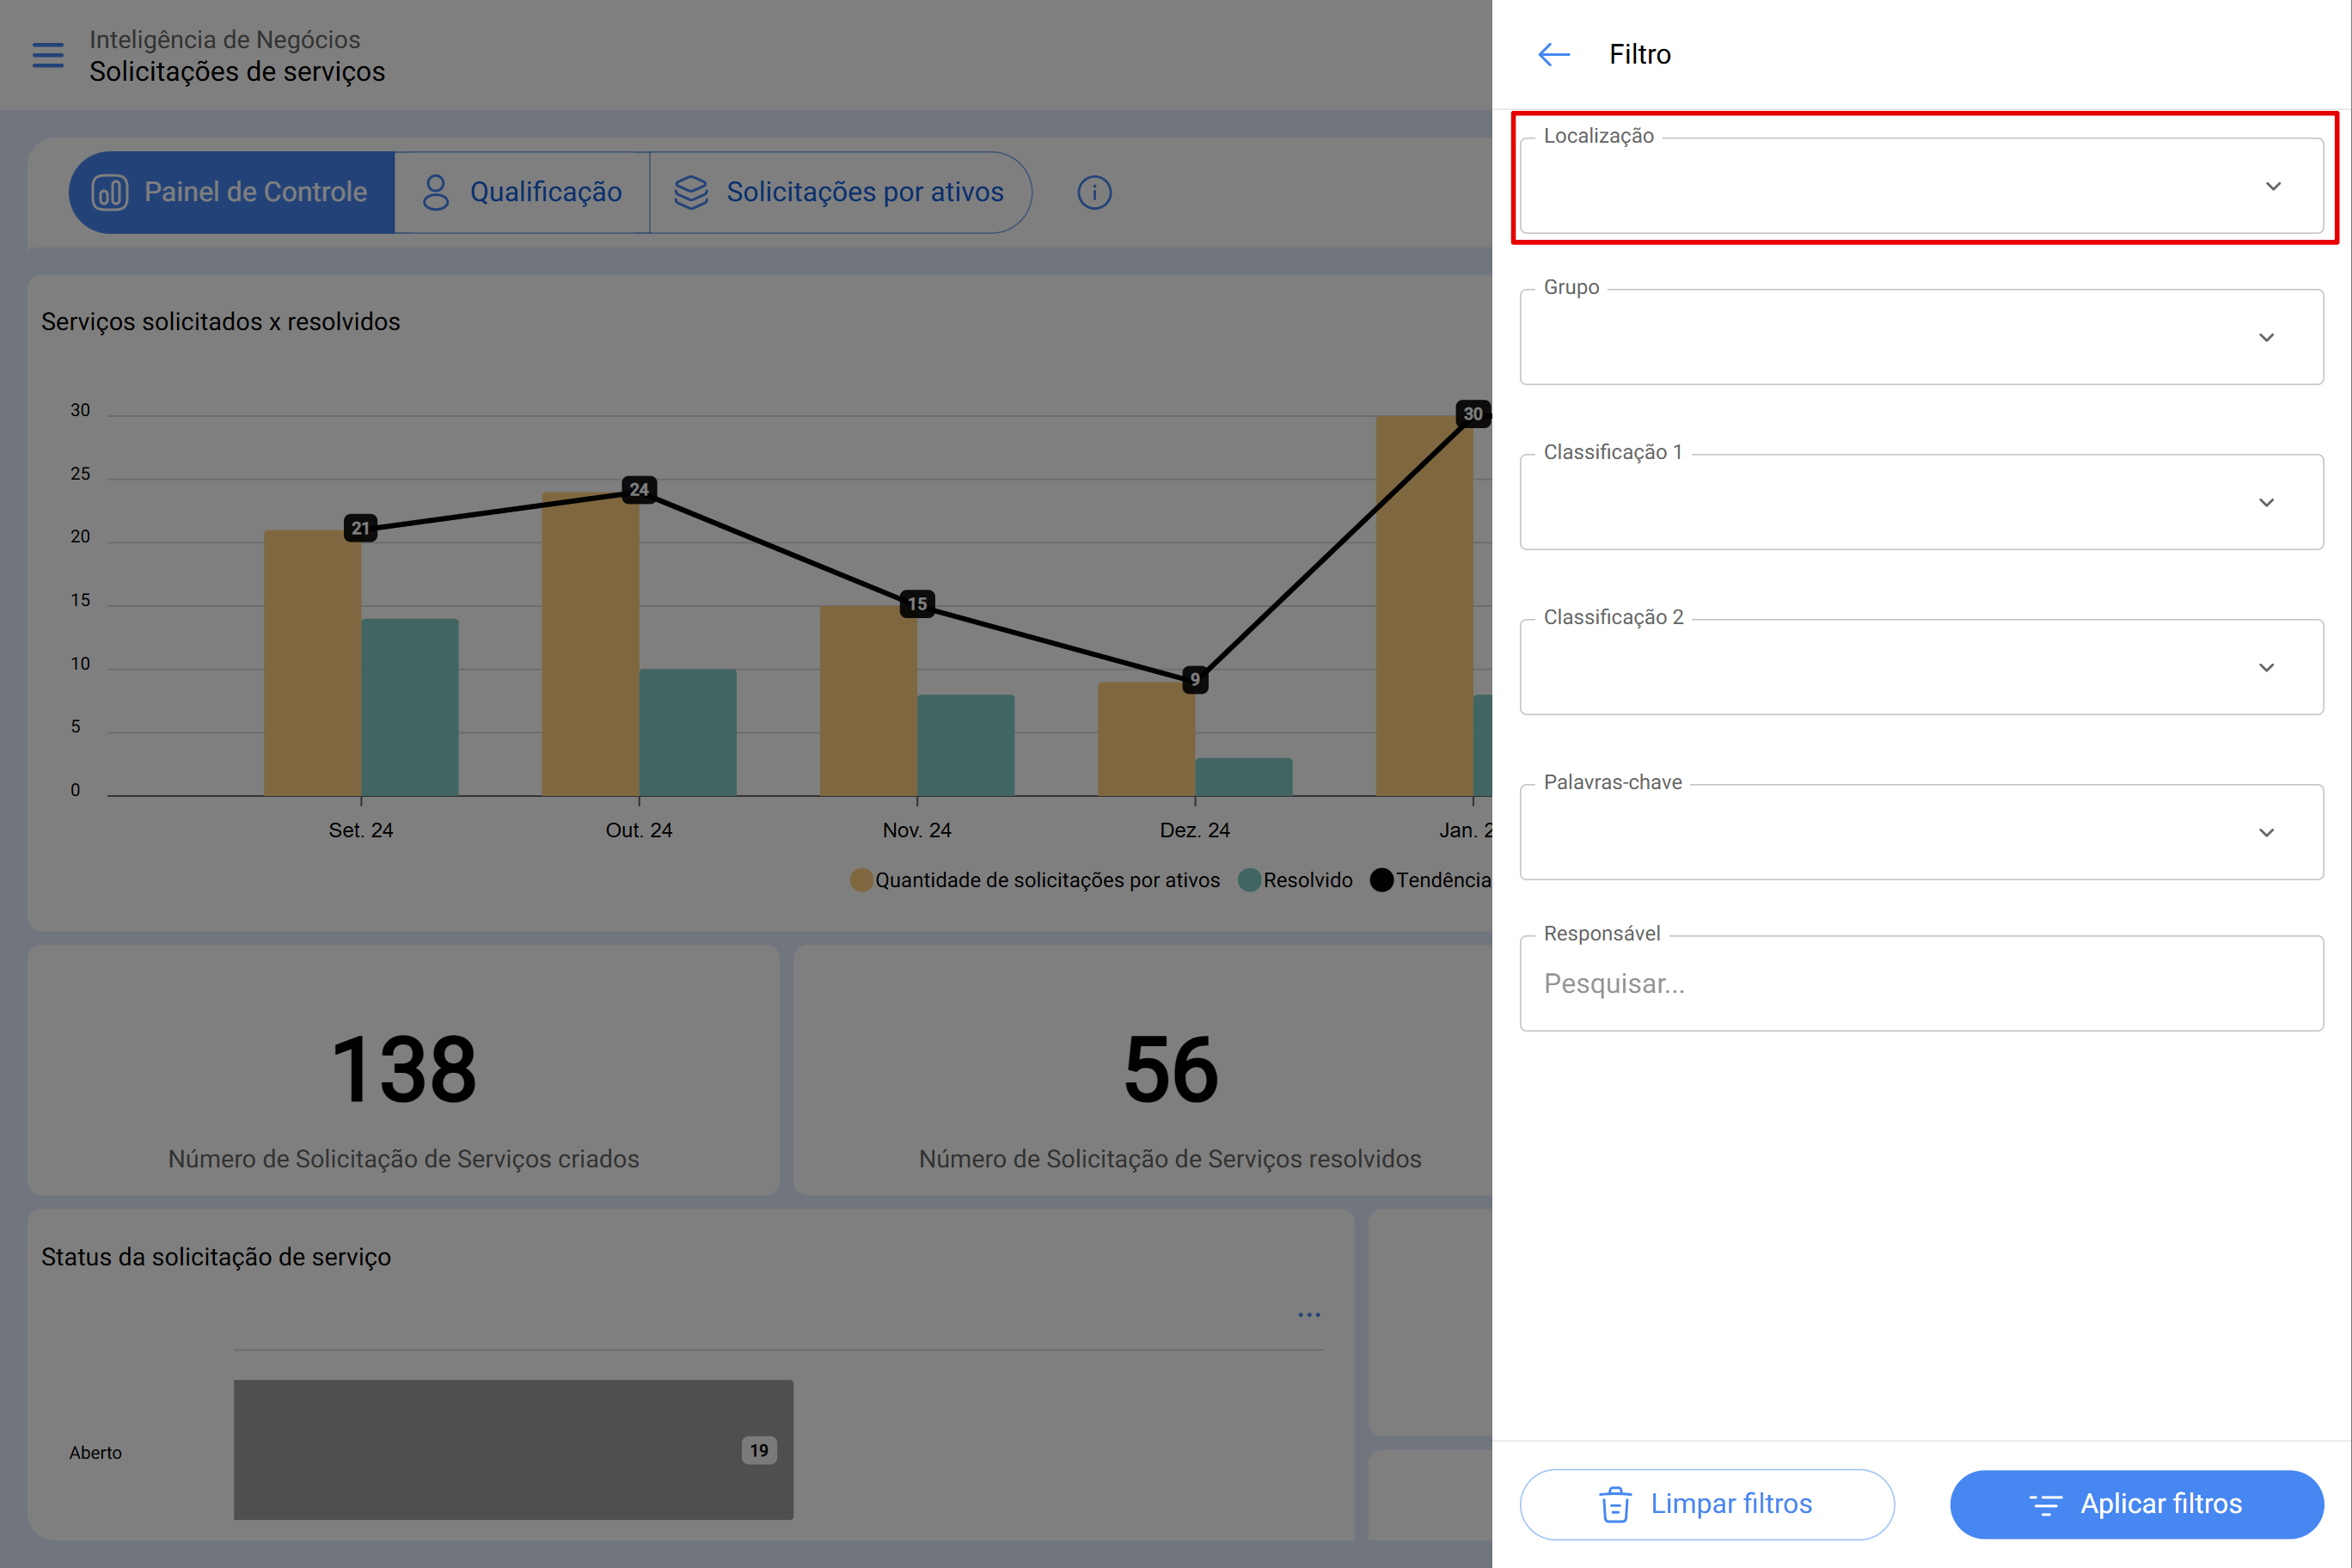
Task: Click trash icon in Limpar filtros
Action: click(x=1615, y=1504)
